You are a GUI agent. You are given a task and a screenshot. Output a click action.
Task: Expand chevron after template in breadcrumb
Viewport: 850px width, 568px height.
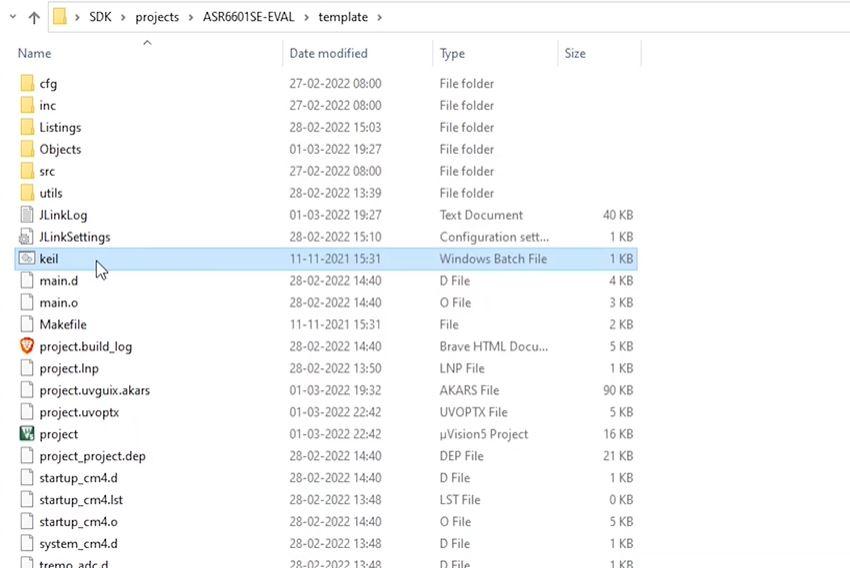[x=379, y=17]
